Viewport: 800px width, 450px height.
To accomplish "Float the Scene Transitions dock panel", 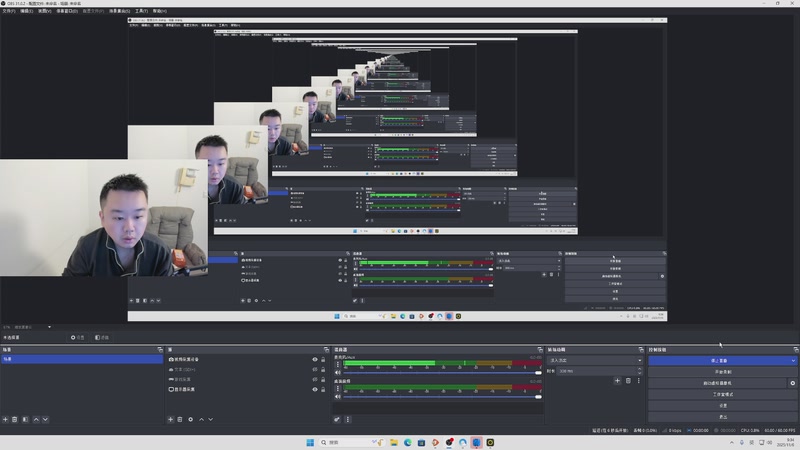I will (641, 349).
